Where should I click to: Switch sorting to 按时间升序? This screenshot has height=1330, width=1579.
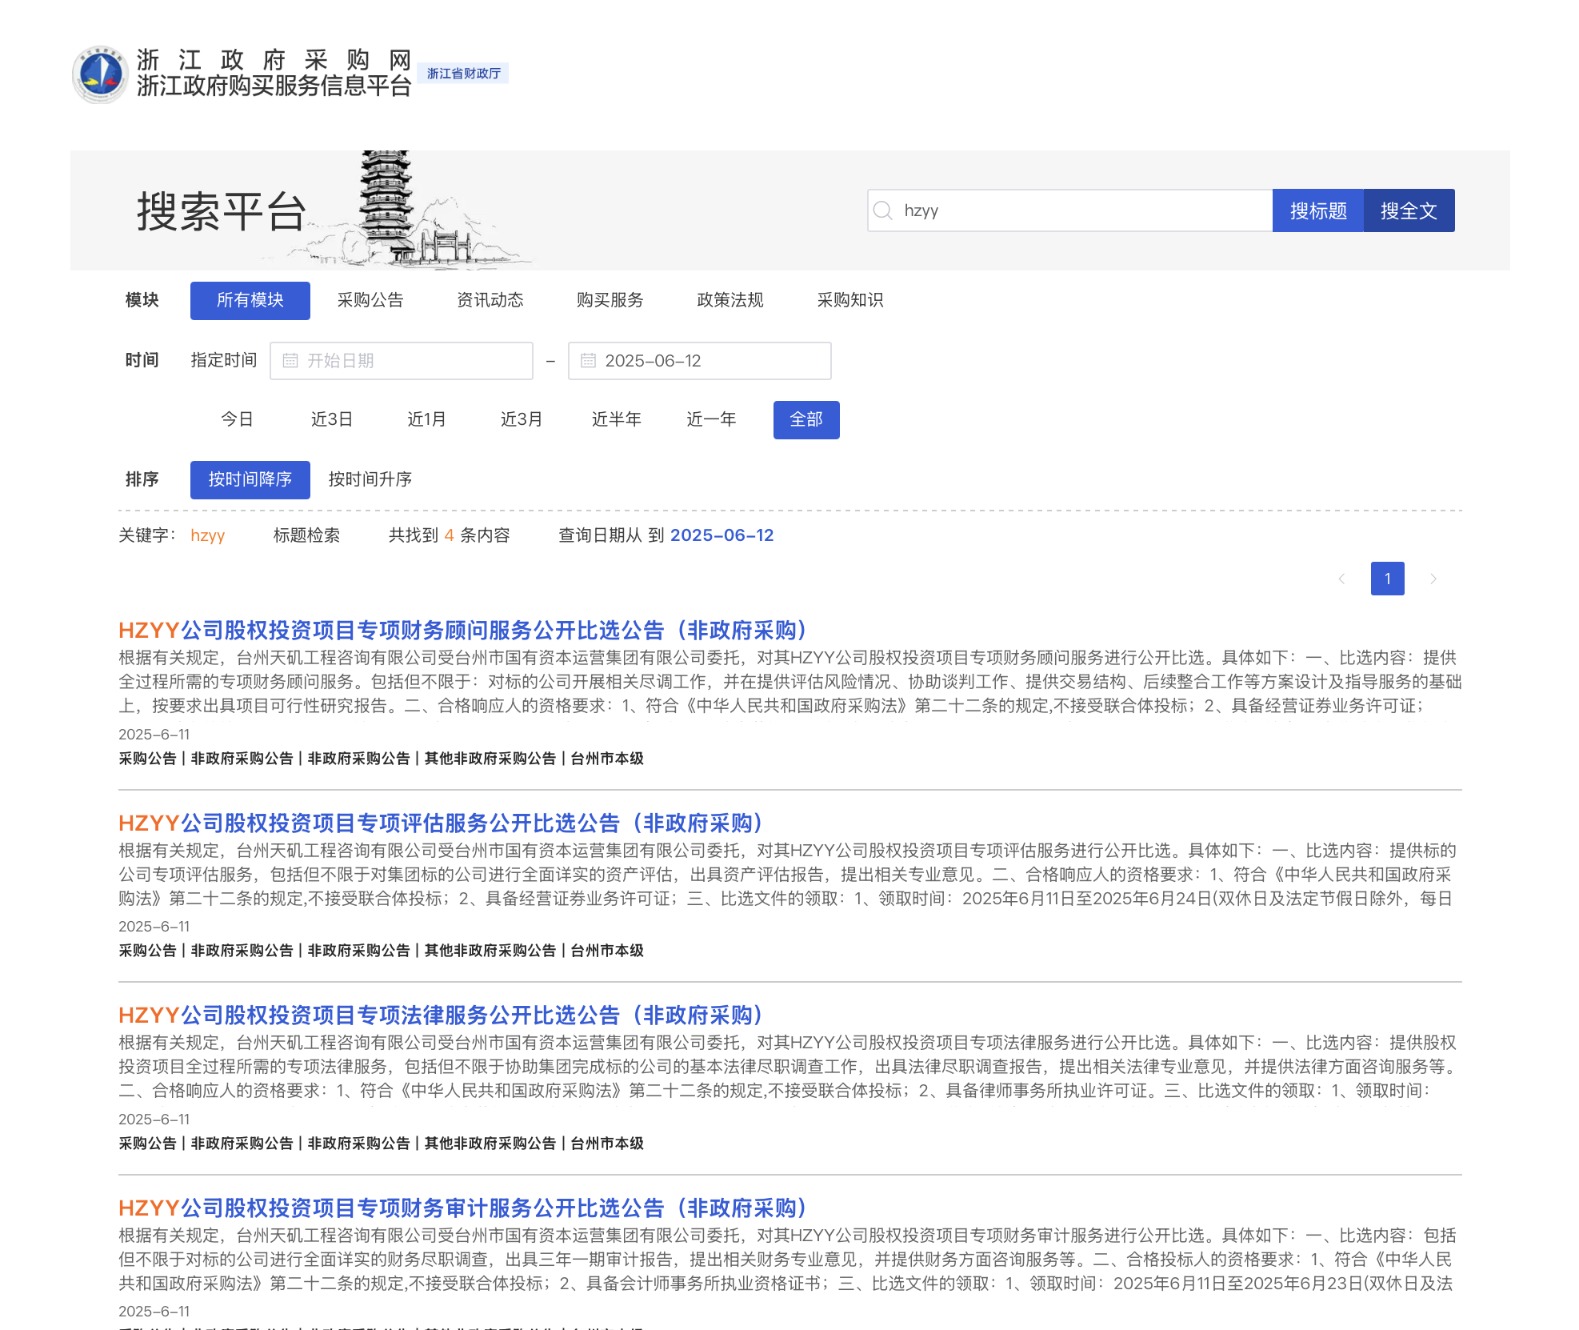click(370, 480)
